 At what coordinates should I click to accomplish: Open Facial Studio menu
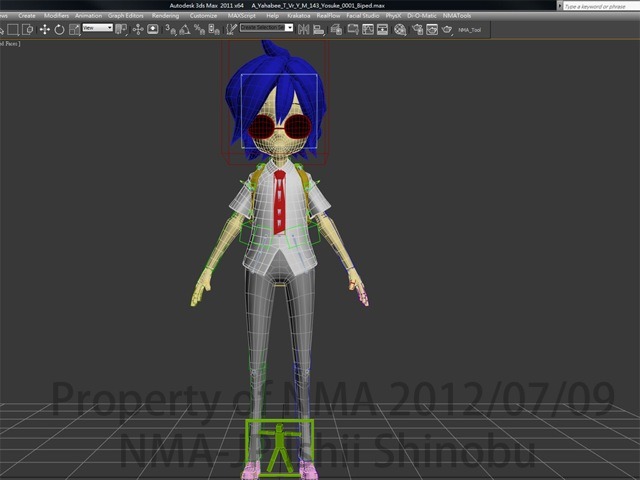[363, 16]
